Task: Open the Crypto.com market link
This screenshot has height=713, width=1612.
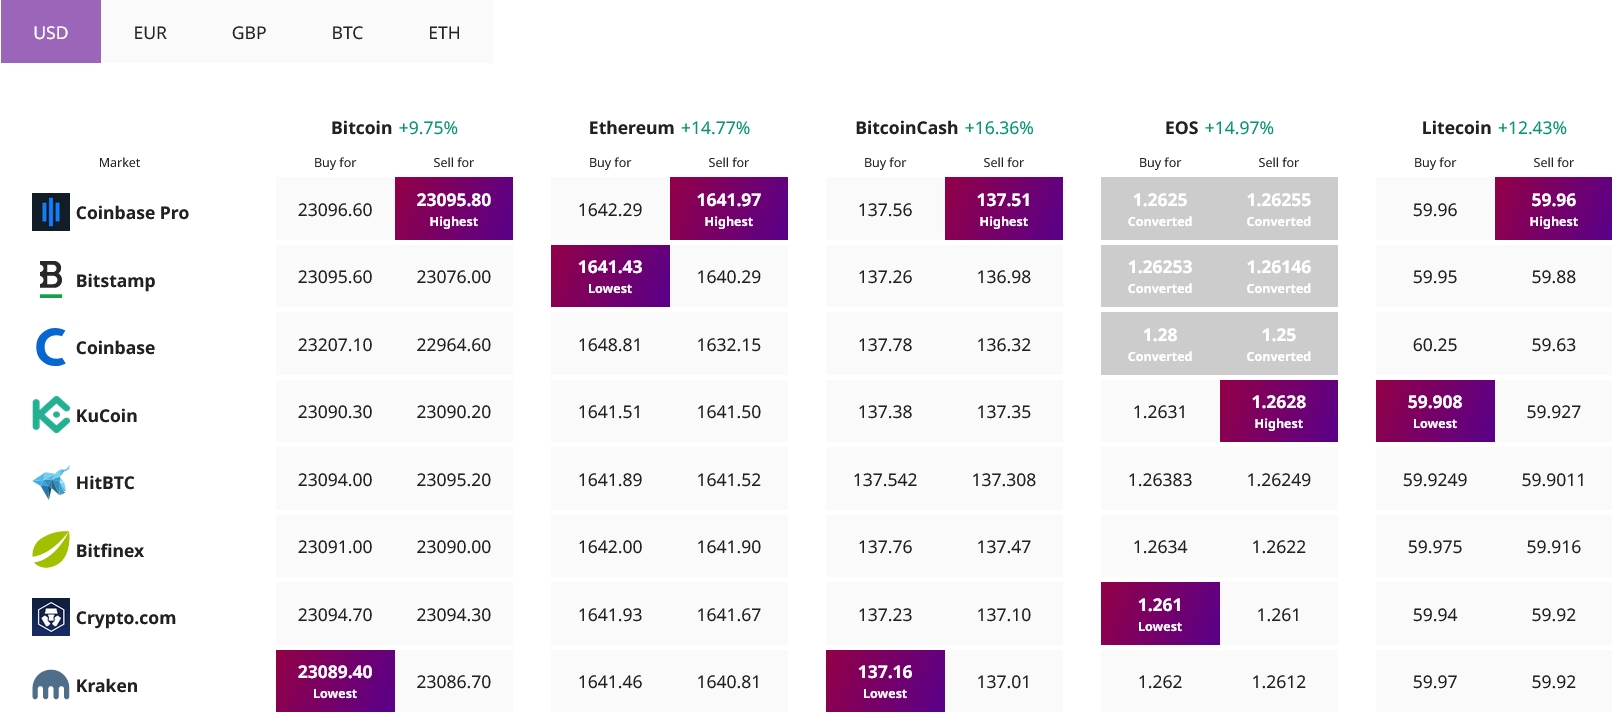Action: tap(126, 618)
